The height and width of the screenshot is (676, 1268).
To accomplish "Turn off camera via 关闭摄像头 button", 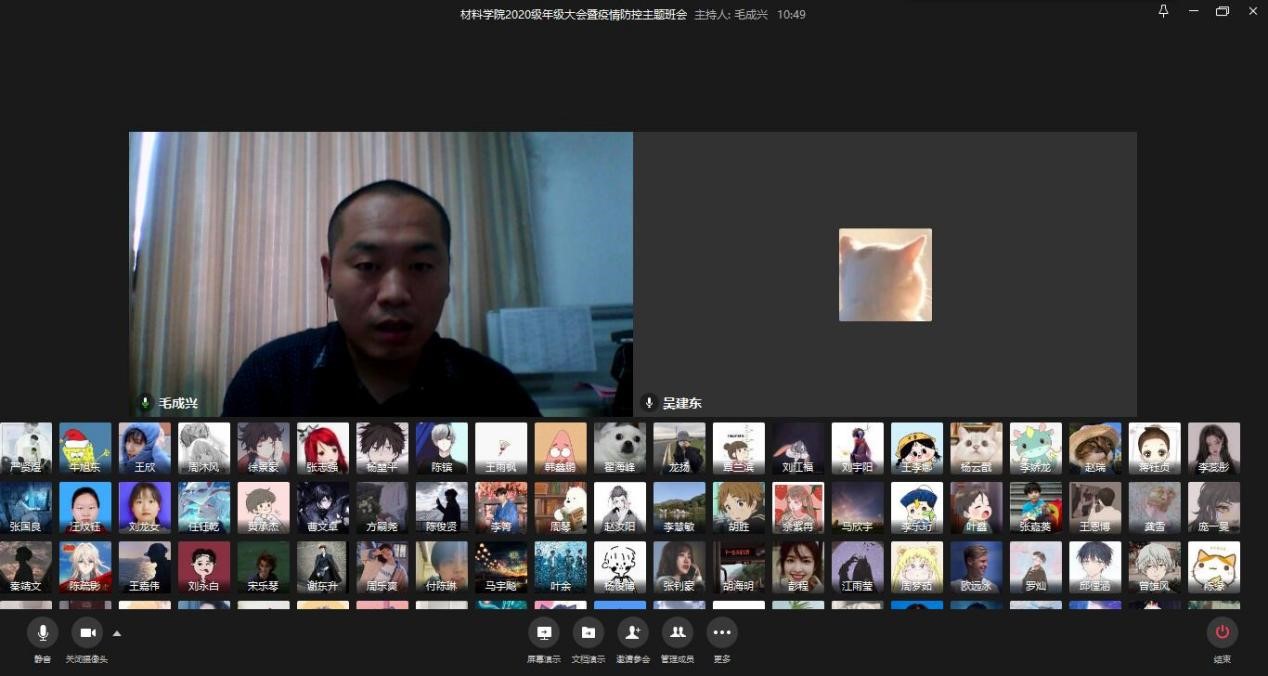I will coord(87,633).
